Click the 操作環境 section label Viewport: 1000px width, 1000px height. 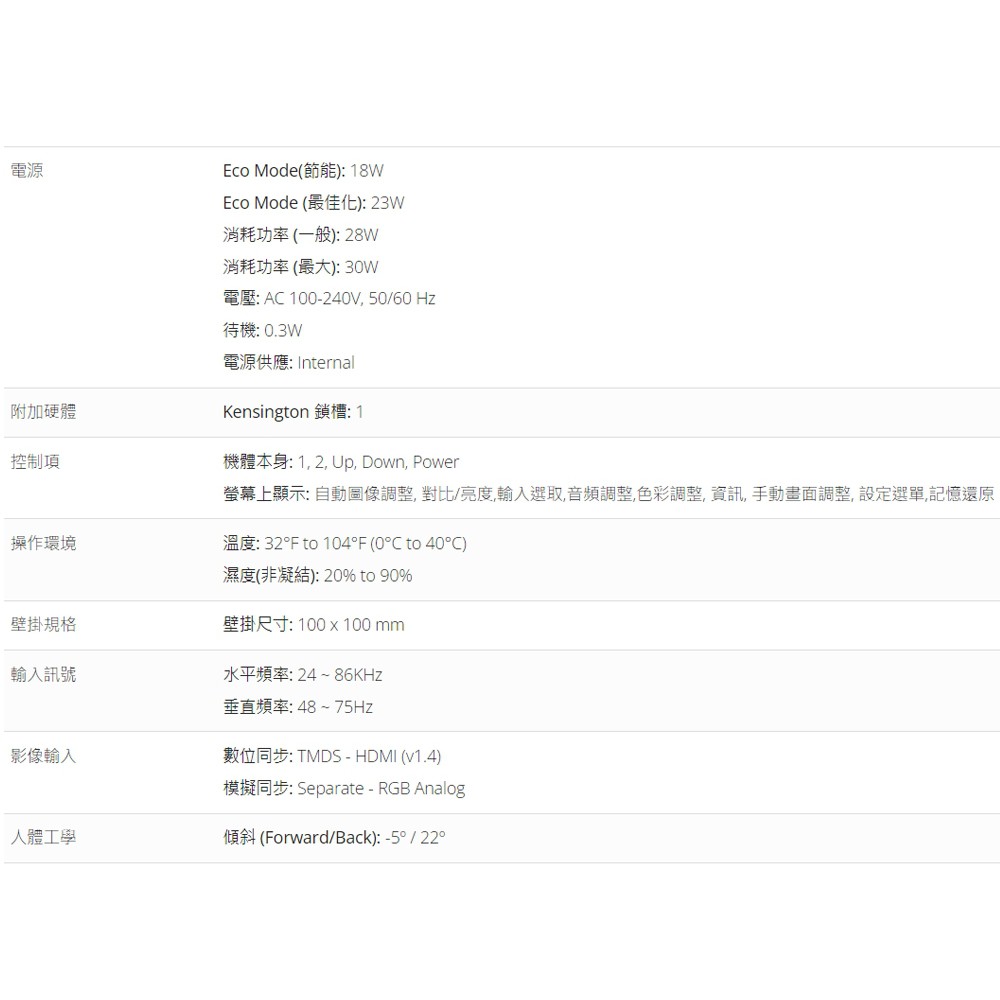click(x=43, y=544)
